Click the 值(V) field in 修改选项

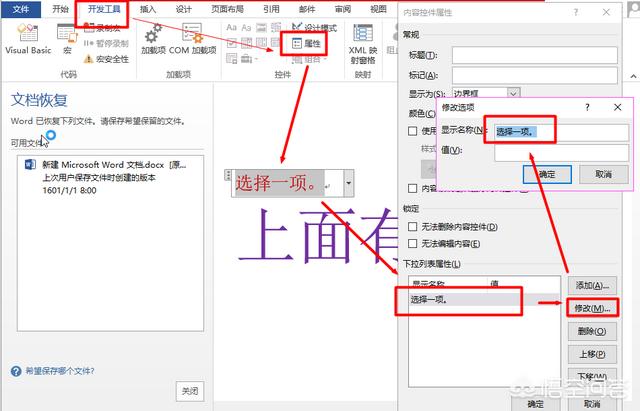561,152
